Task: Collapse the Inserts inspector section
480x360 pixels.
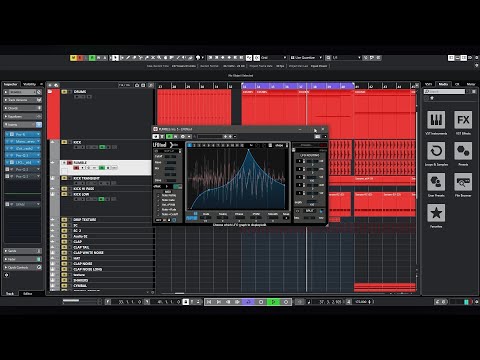Action: (23, 125)
